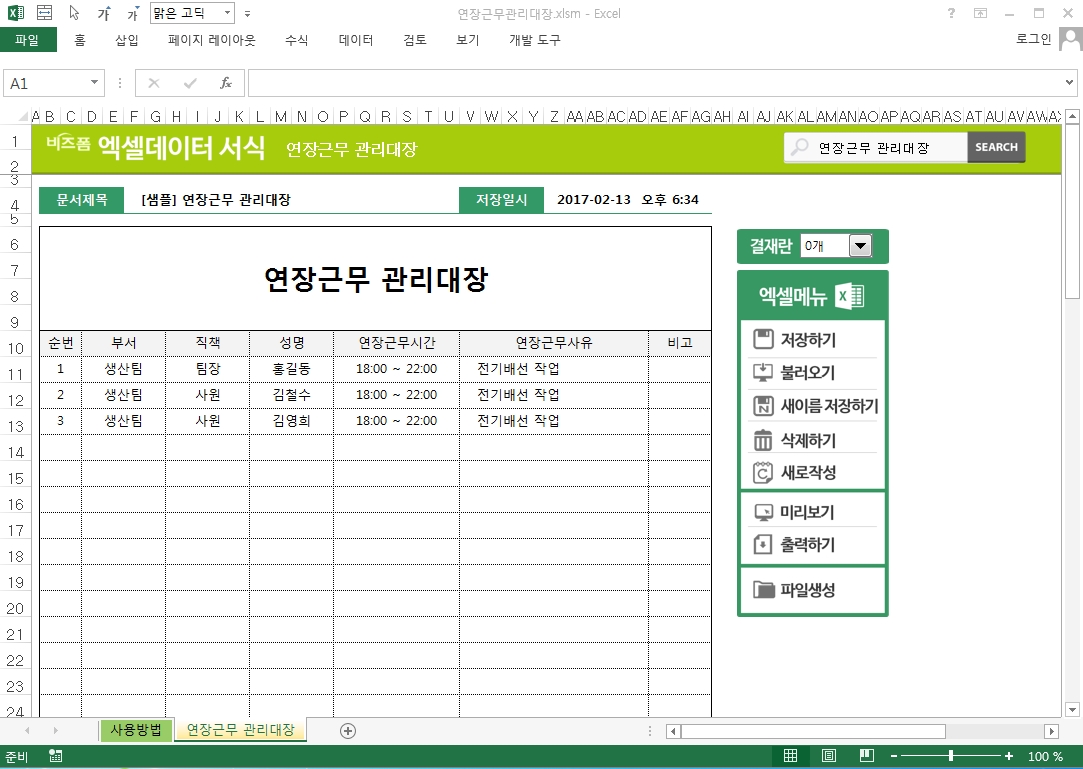Click the 삭제하기 trash icon

tap(763, 440)
